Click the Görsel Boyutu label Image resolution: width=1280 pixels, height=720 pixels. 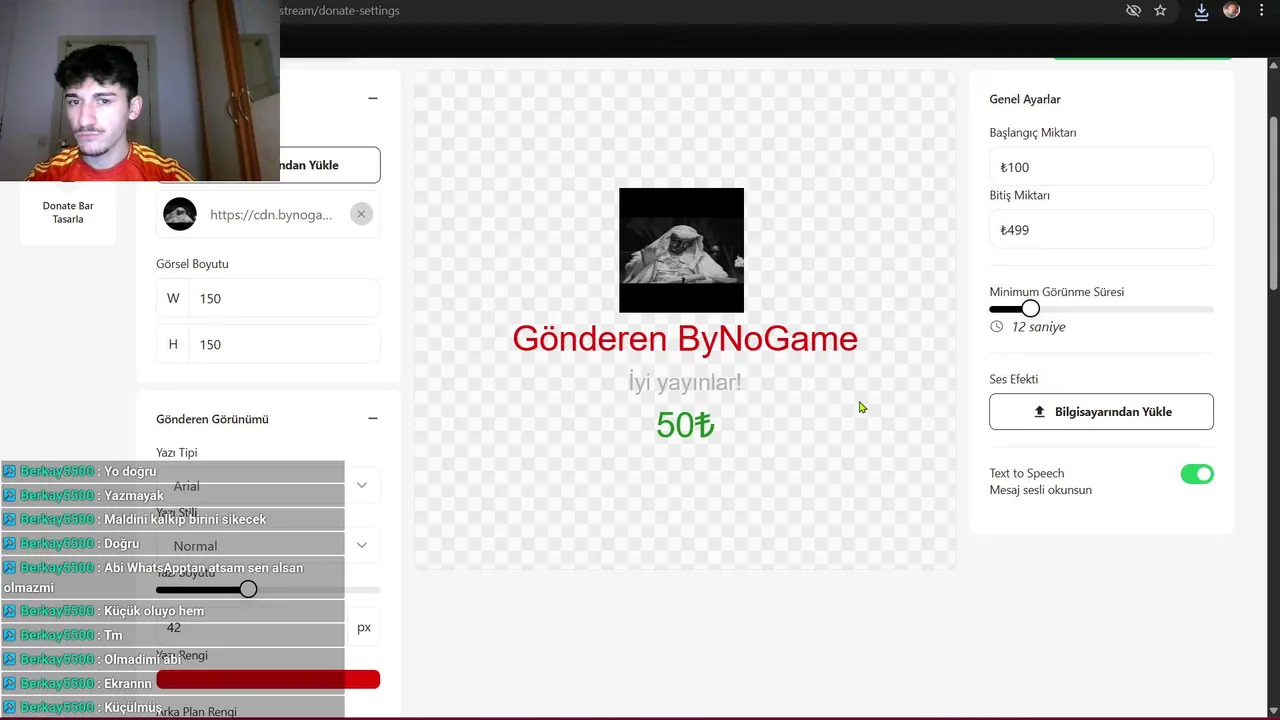click(x=192, y=264)
